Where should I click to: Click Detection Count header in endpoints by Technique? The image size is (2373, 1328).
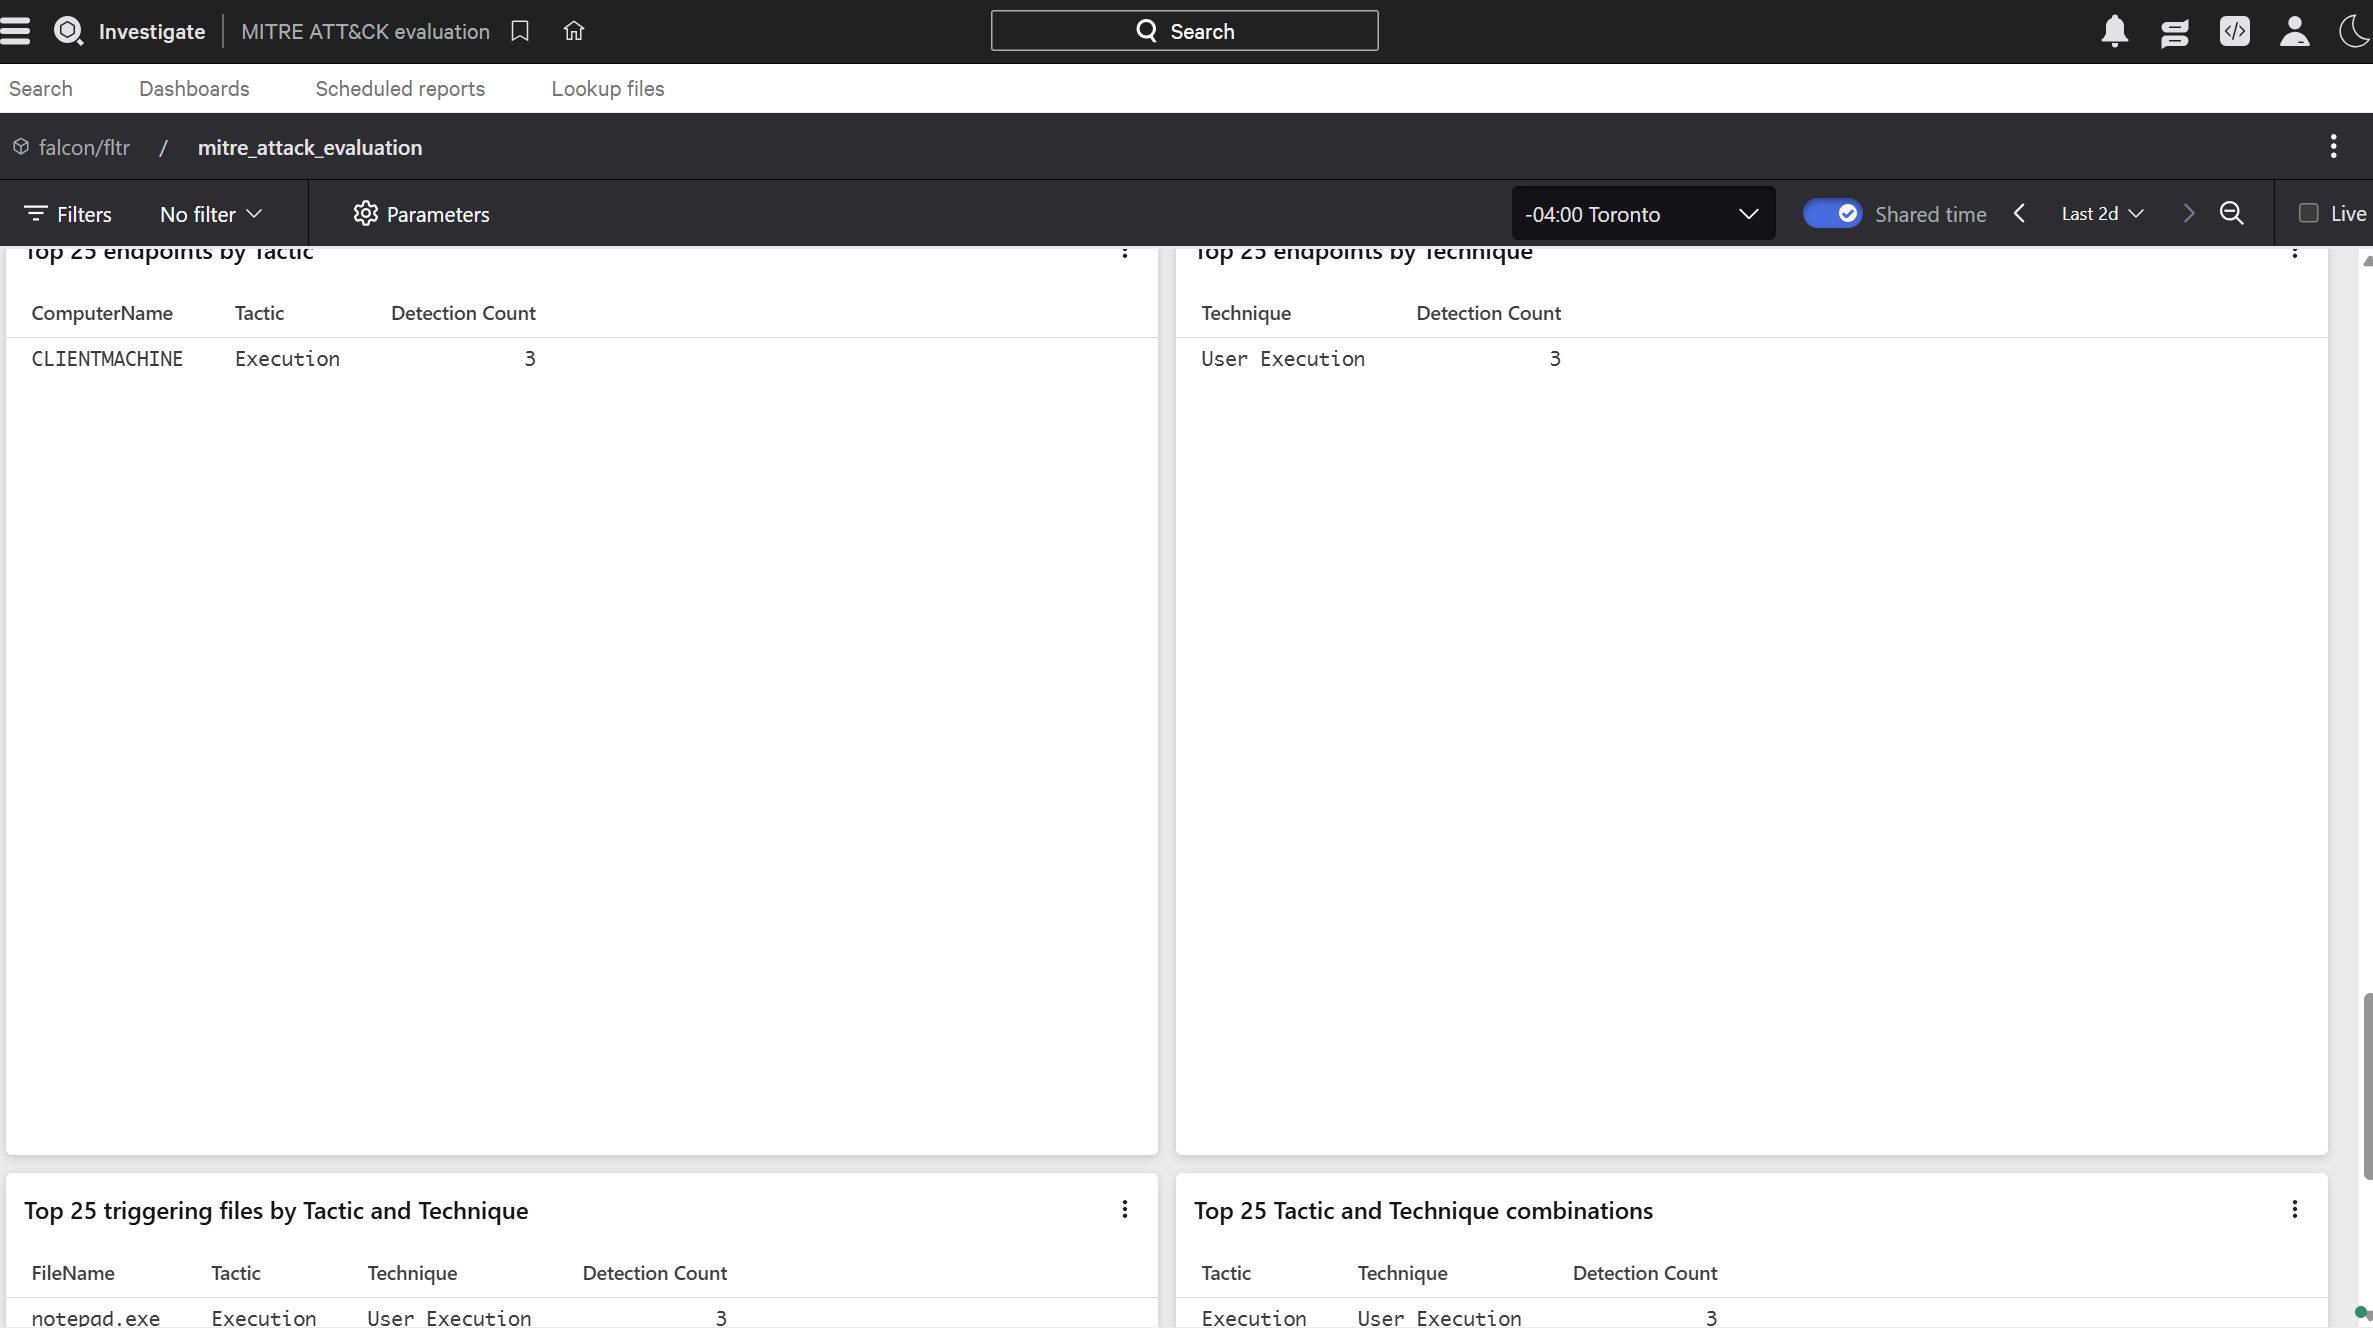point(1488,313)
